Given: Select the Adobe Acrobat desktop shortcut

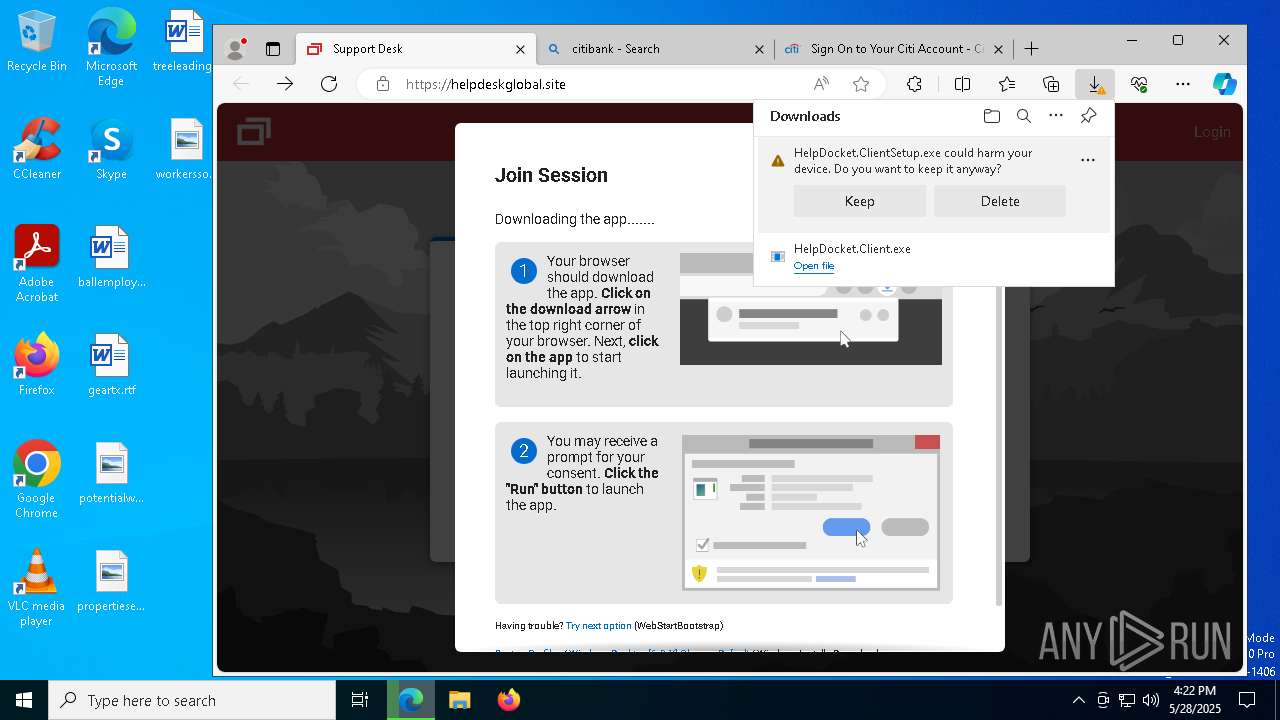Looking at the screenshot, I should pos(37,264).
